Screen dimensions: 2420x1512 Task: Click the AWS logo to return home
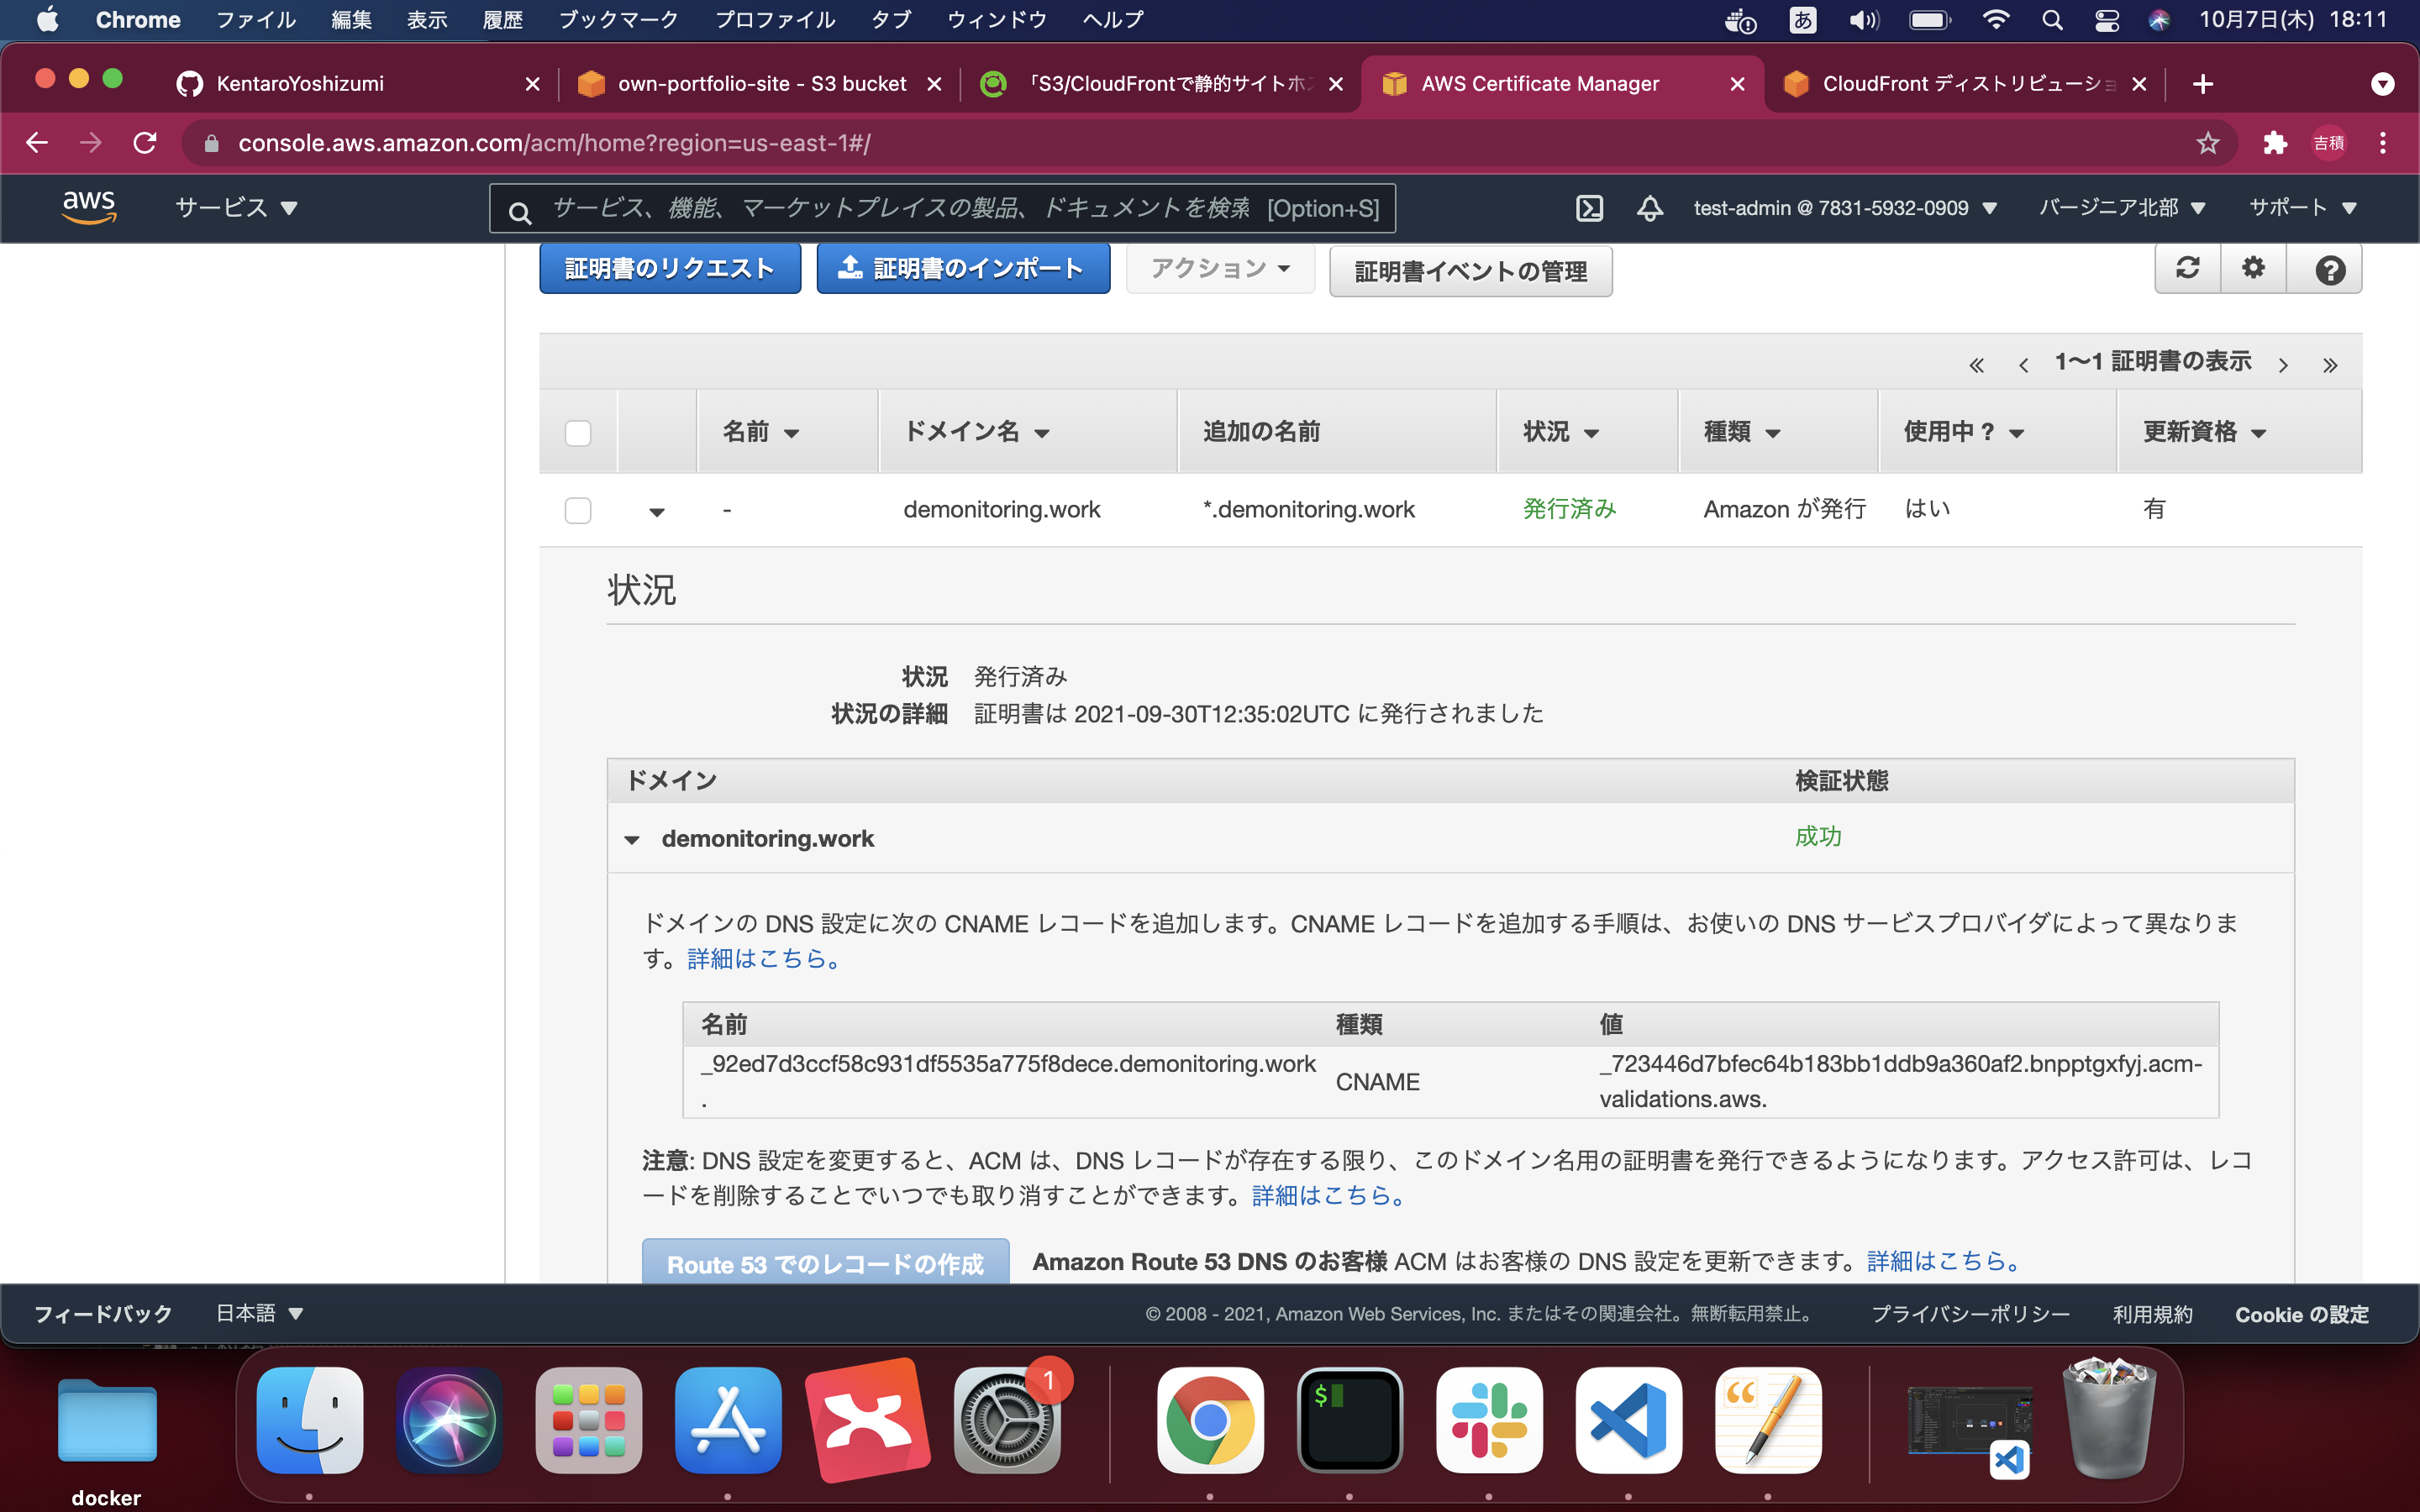(x=90, y=207)
